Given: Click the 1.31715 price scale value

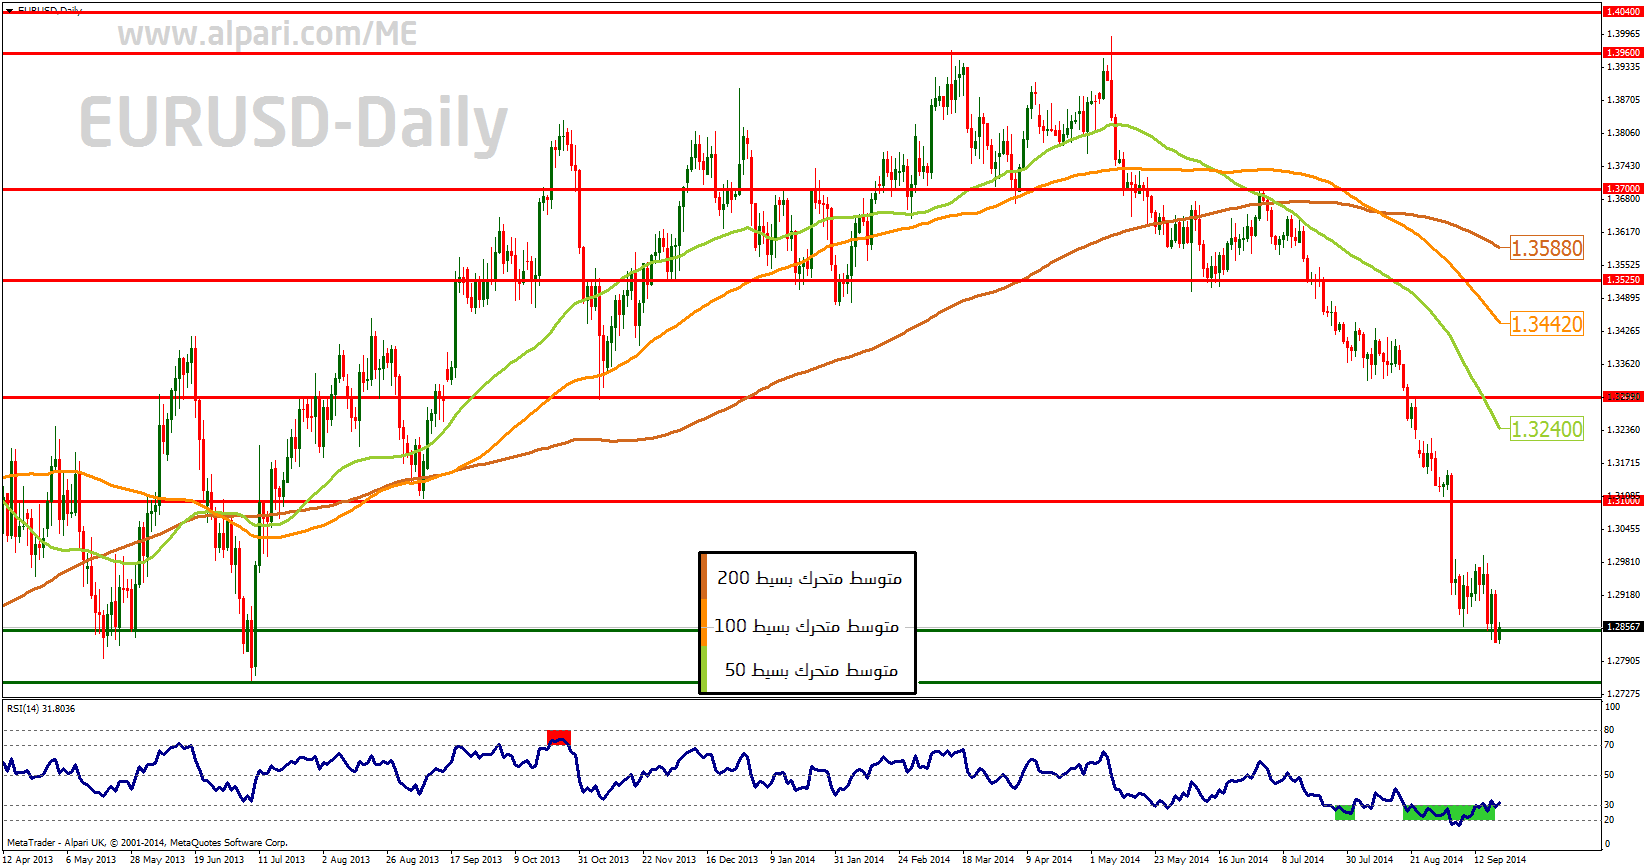Looking at the screenshot, I should point(1623,463).
